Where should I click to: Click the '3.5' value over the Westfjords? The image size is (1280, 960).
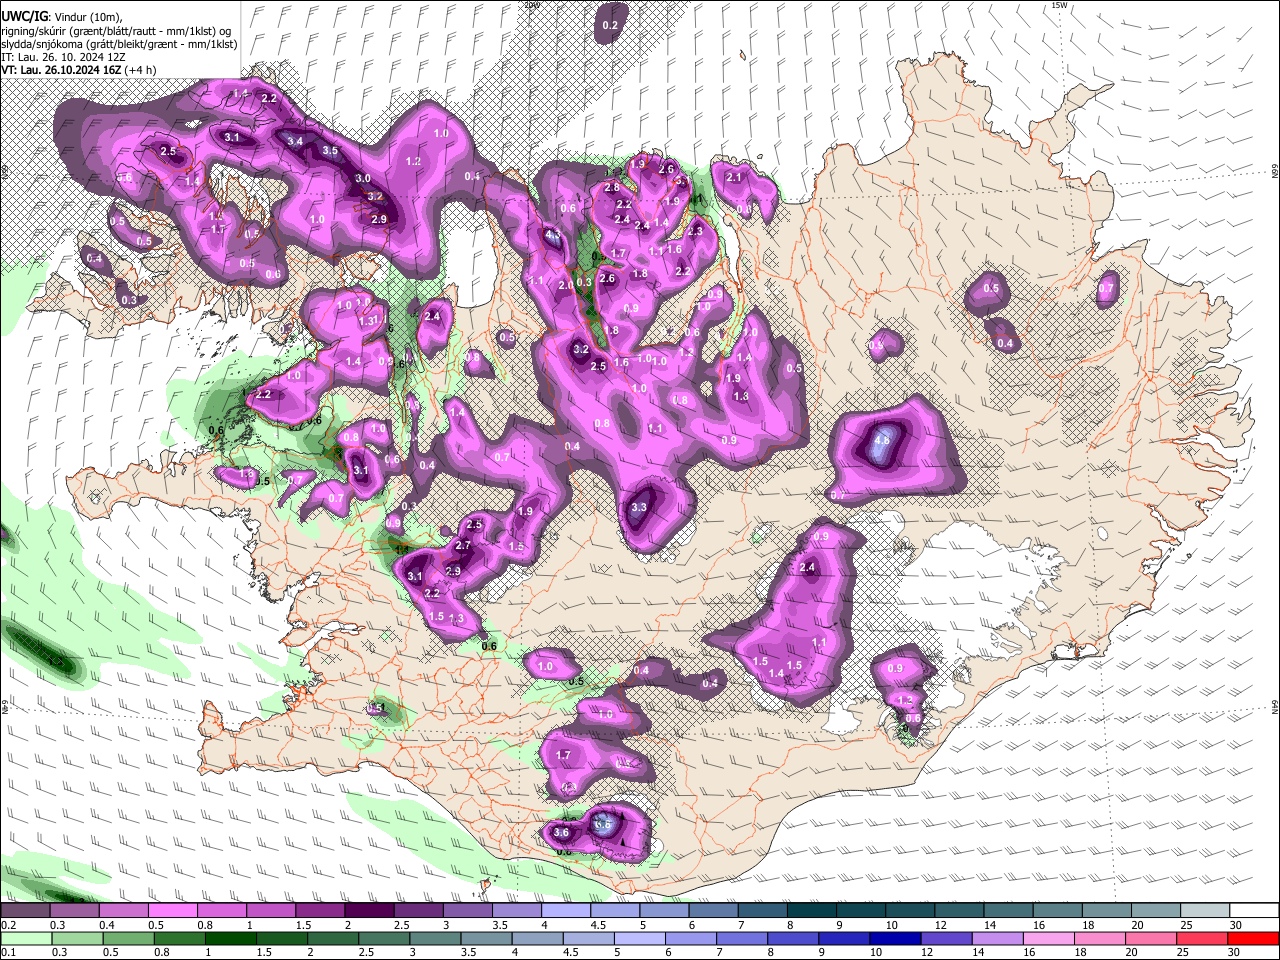(330, 151)
